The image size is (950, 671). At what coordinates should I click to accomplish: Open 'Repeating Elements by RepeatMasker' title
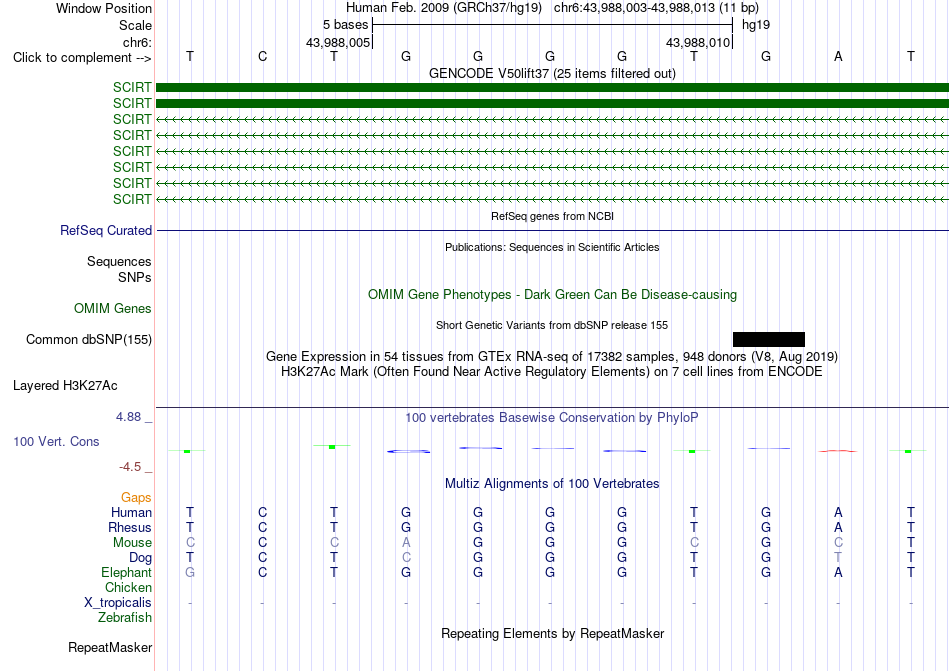[x=552, y=633]
